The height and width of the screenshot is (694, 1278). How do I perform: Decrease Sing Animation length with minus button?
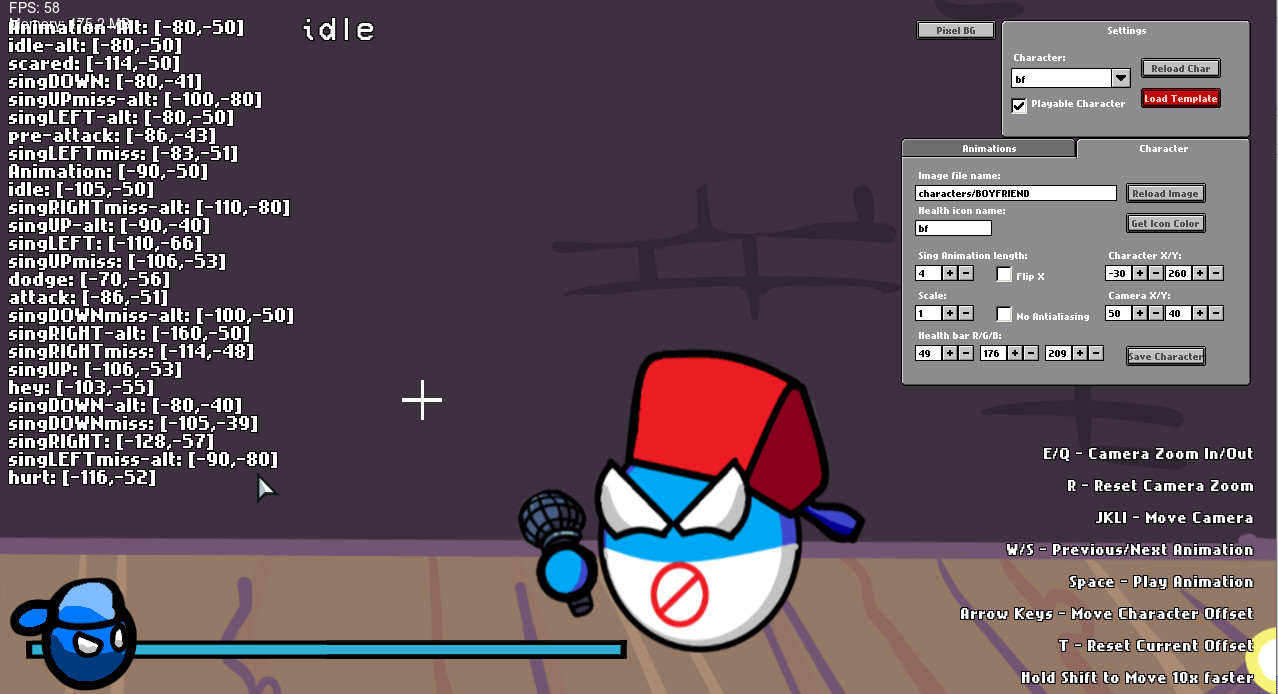point(964,273)
